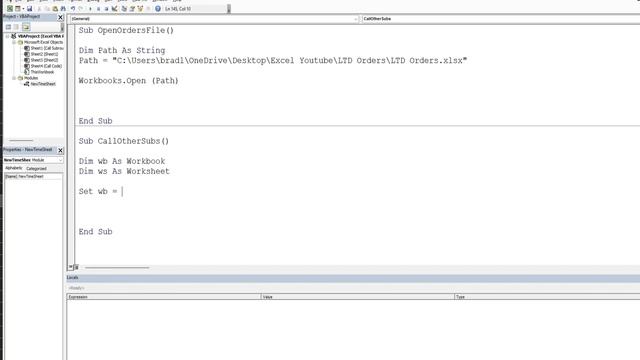
Task: Click the 'Dim wb As Workbook' code line
Action: 122,161
